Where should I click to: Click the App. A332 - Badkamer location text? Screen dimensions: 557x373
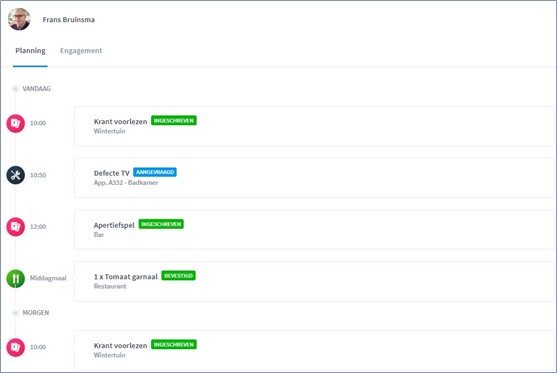[126, 183]
